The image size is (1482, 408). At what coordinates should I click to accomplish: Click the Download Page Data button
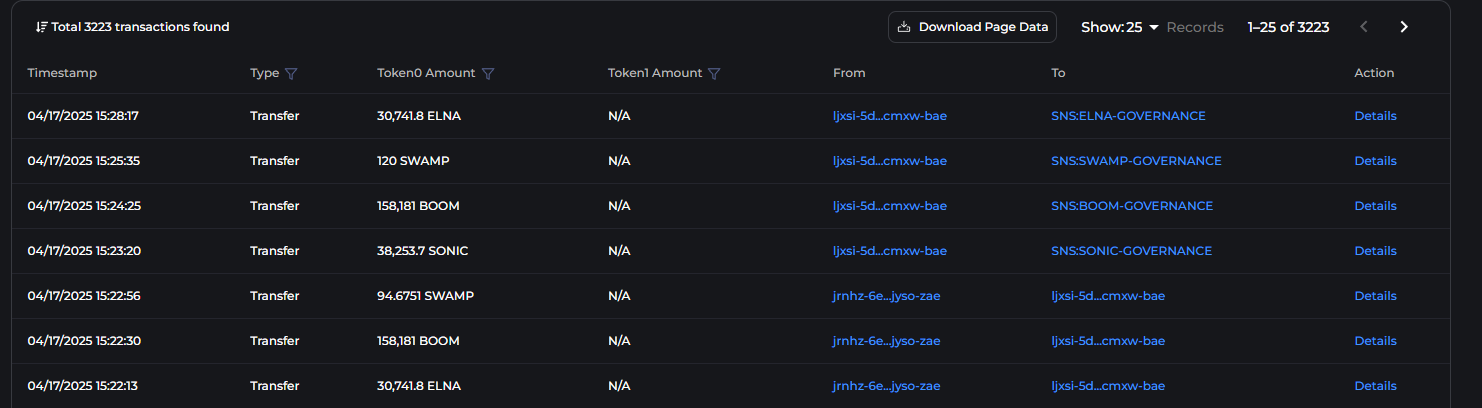coord(972,27)
